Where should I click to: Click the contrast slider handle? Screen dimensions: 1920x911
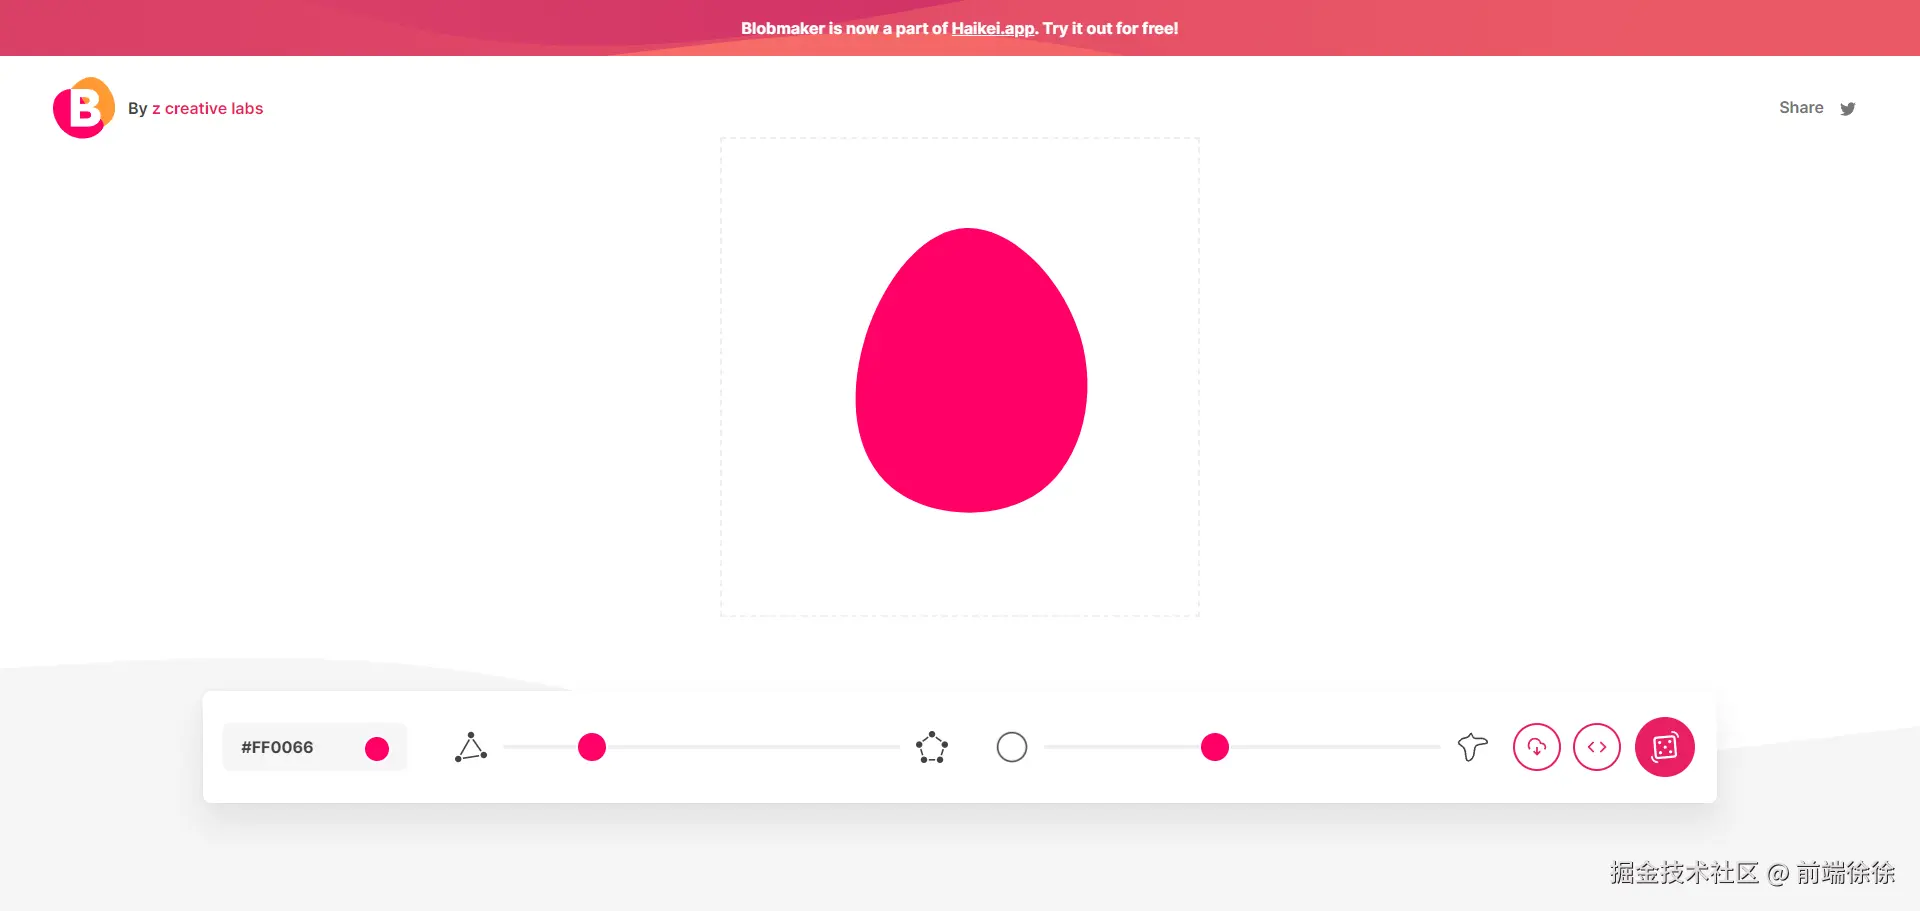point(1215,747)
